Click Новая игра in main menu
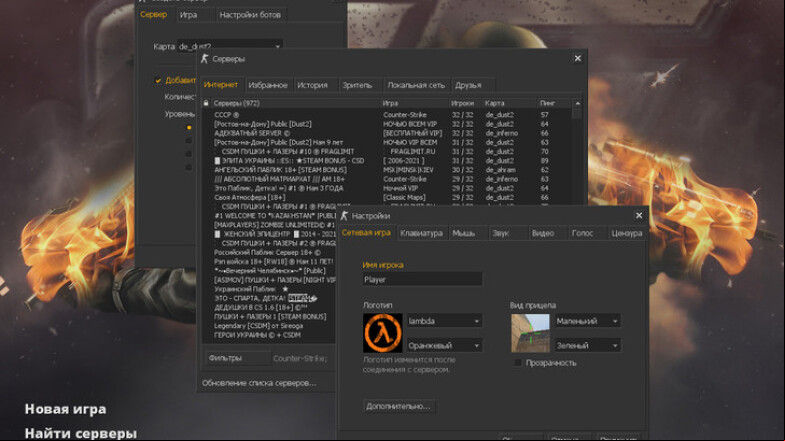The image size is (785, 441). [66, 409]
